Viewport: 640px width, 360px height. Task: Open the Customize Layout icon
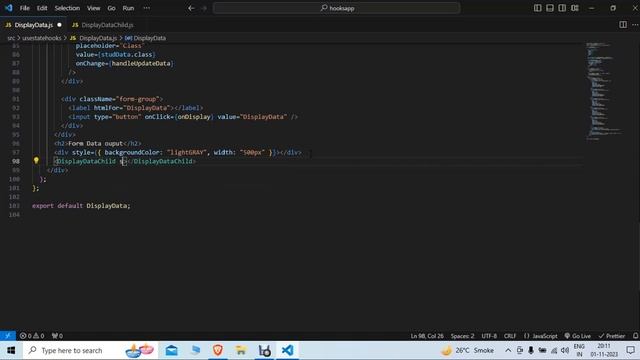575,8
